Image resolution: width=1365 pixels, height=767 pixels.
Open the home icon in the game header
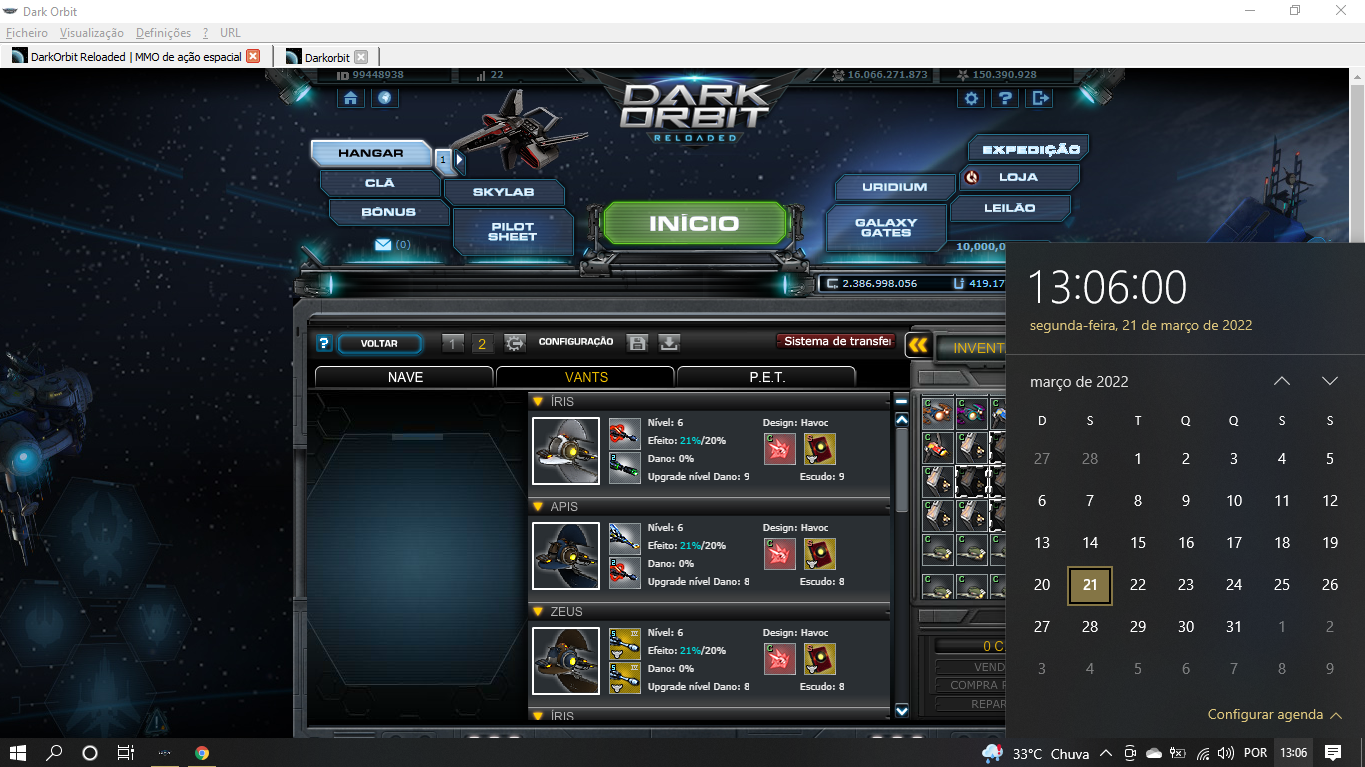pyautogui.click(x=350, y=98)
